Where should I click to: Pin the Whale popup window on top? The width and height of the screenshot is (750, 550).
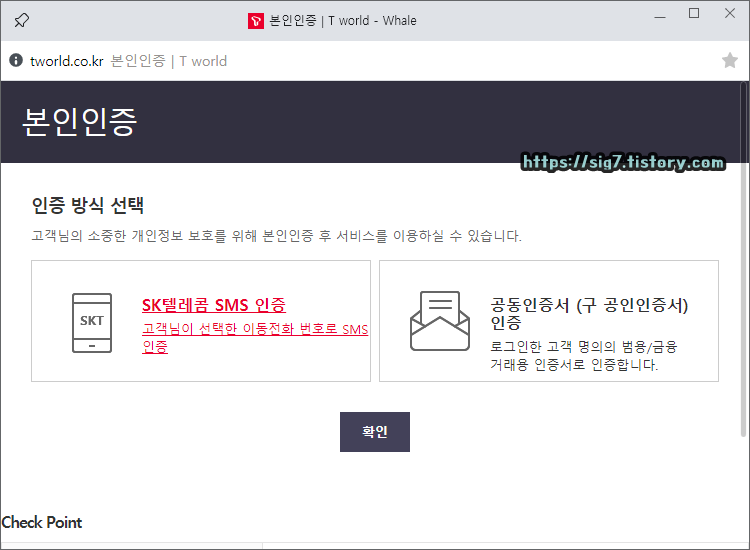tap(22, 21)
